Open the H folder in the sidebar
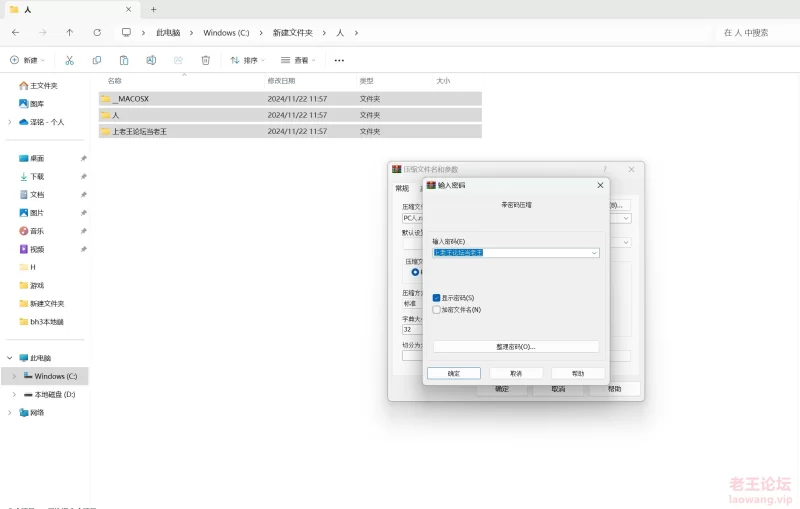Screen dimensions: 800x509 (x=28, y=267)
